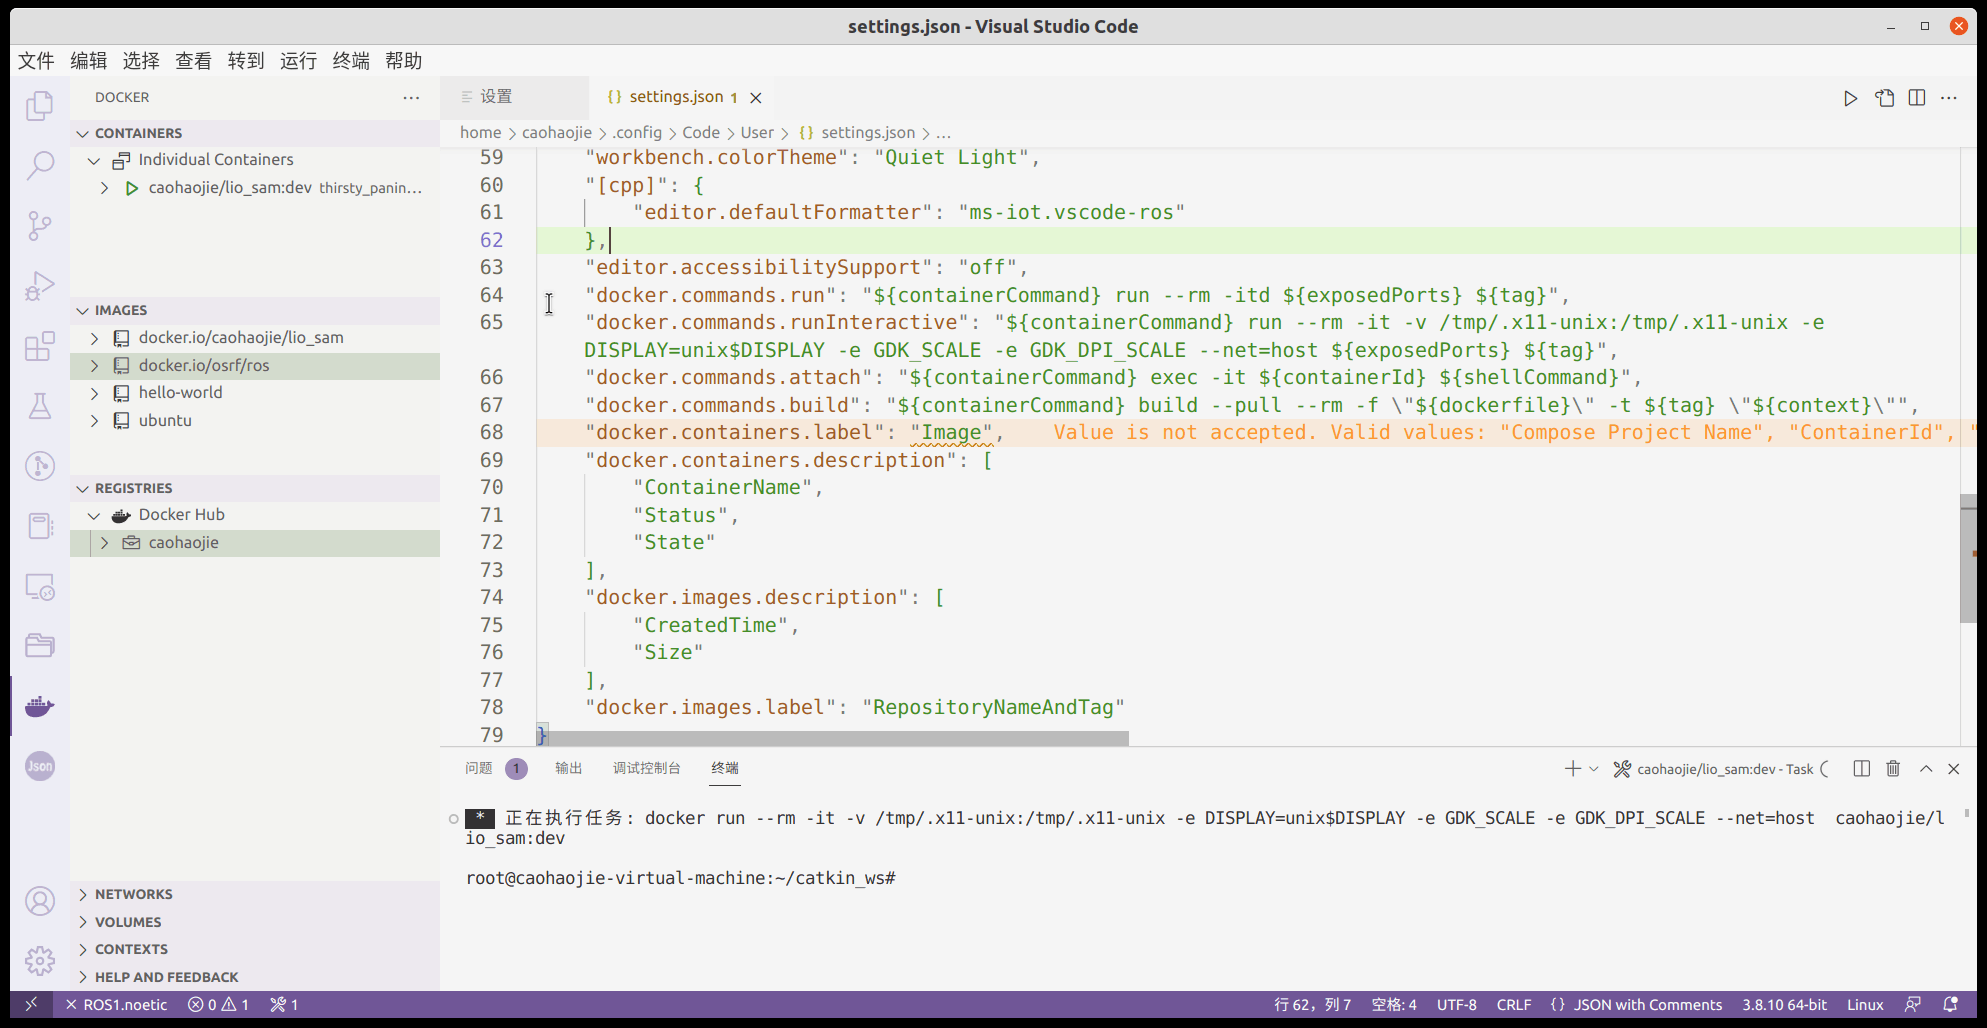1987x1028 pixels.
Task: Expand the caohaojie registry namespace
Action: point(104,543)
